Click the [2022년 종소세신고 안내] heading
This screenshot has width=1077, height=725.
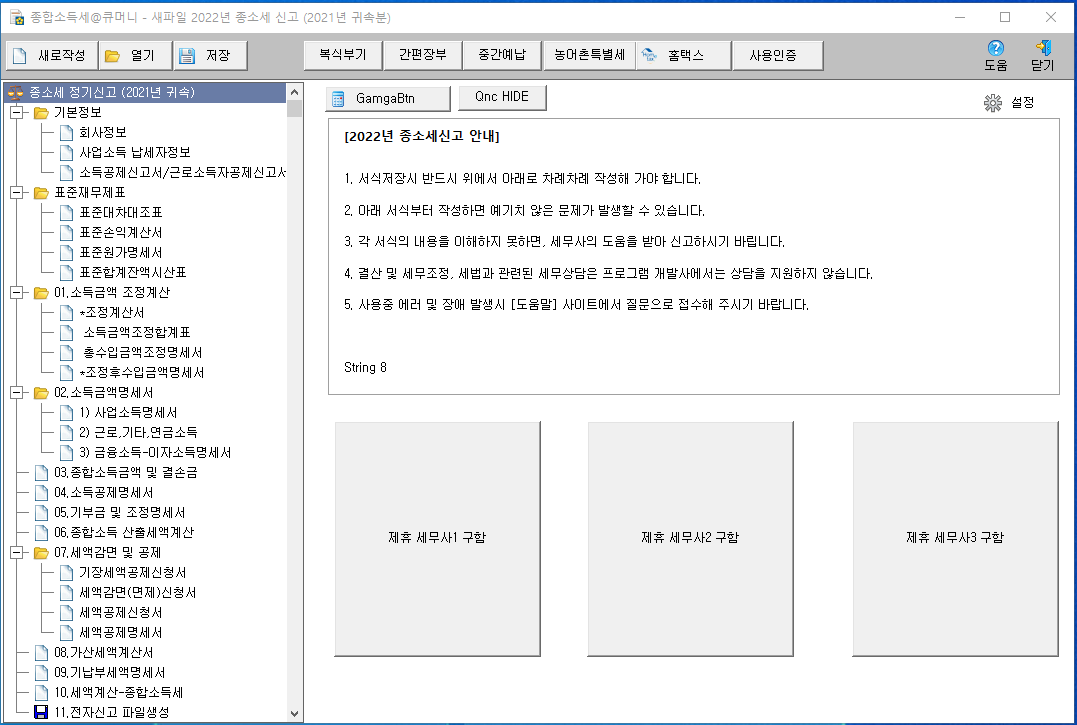tap(422, 137)
